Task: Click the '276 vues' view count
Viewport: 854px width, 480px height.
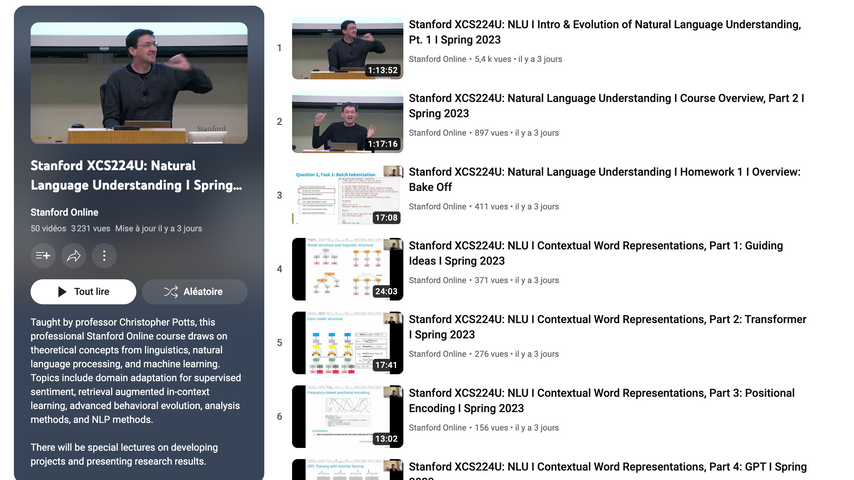Action: coord(491,354)
